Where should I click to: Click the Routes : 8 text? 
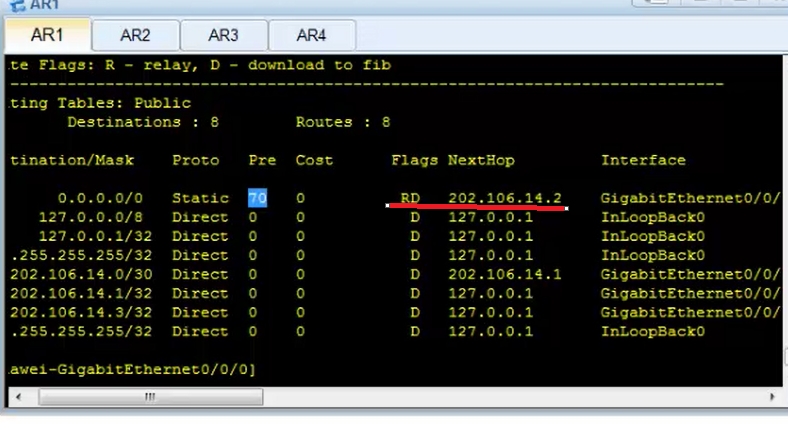click(343, 122)
